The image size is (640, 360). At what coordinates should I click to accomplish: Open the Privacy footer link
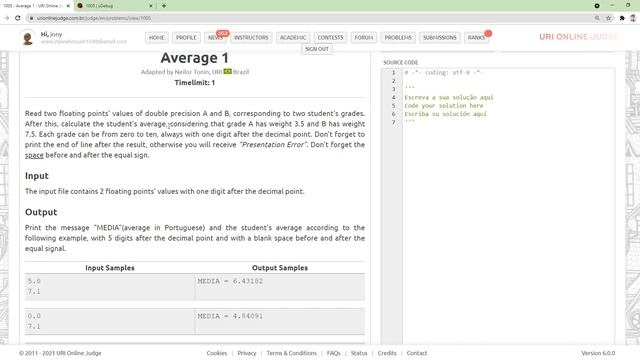click(247, 353)
